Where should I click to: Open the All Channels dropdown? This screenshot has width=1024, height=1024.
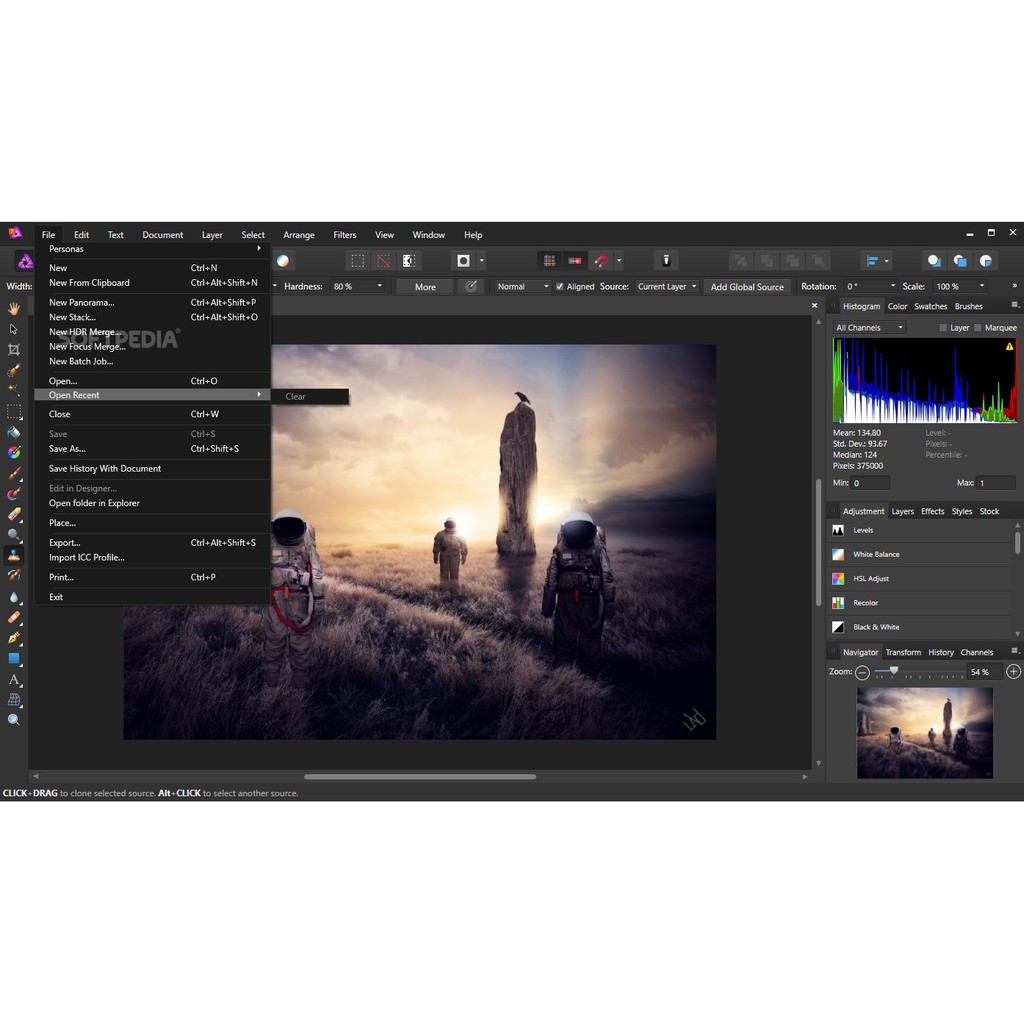click(x=869, y=328)
